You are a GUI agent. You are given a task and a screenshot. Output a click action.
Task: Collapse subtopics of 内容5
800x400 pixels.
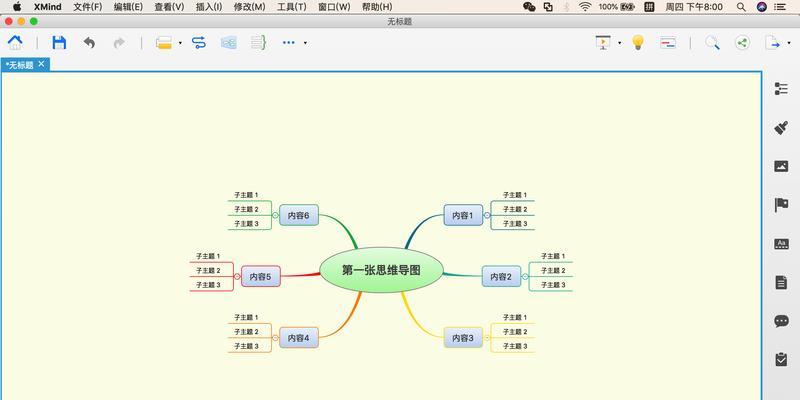pyautogui.click(x=237, y=277)
